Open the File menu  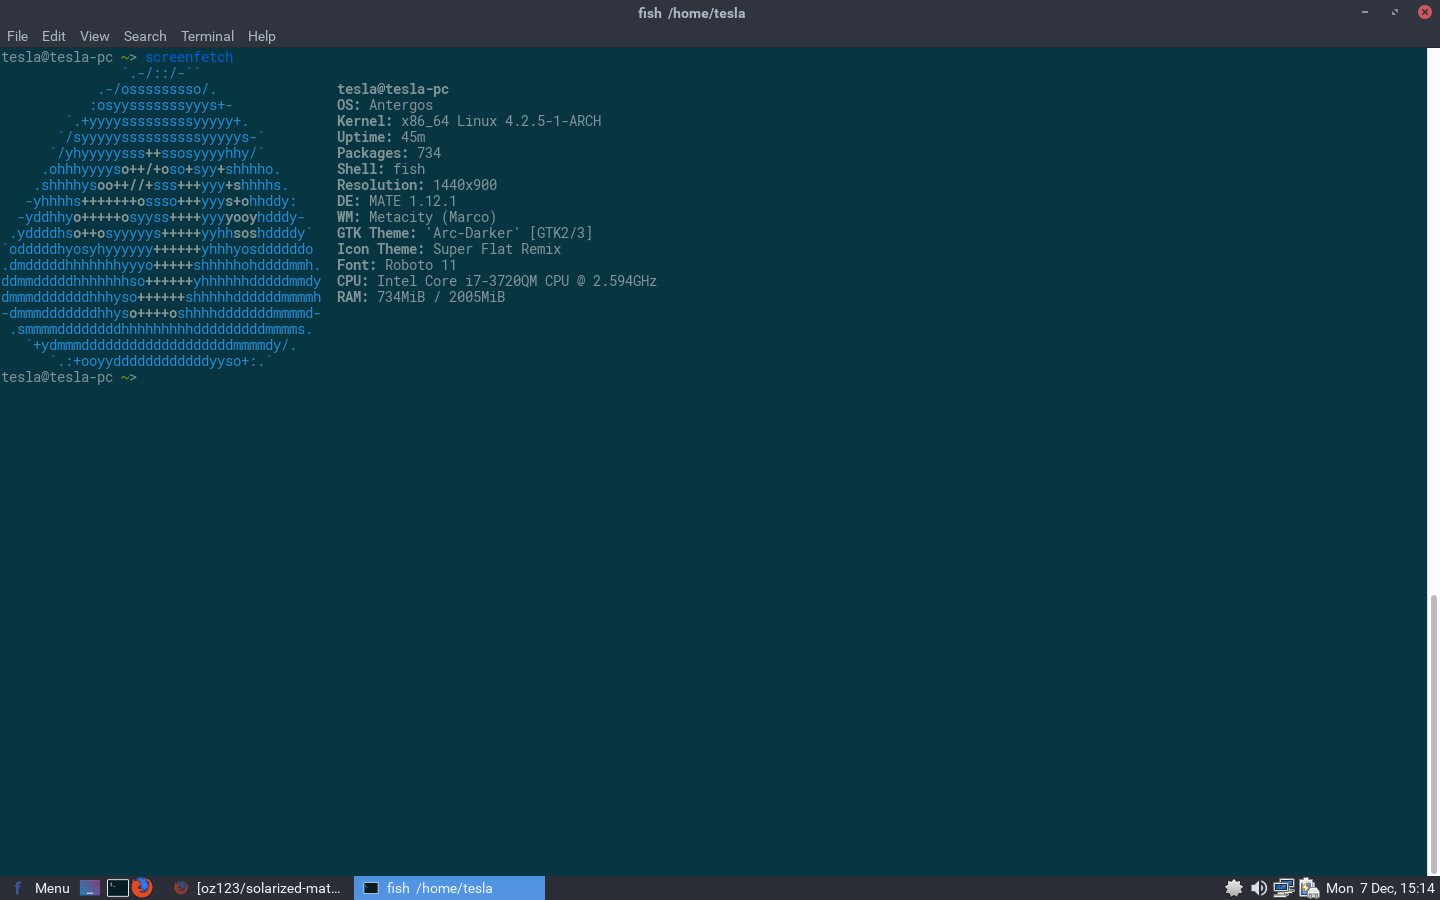tap(17, 36)
